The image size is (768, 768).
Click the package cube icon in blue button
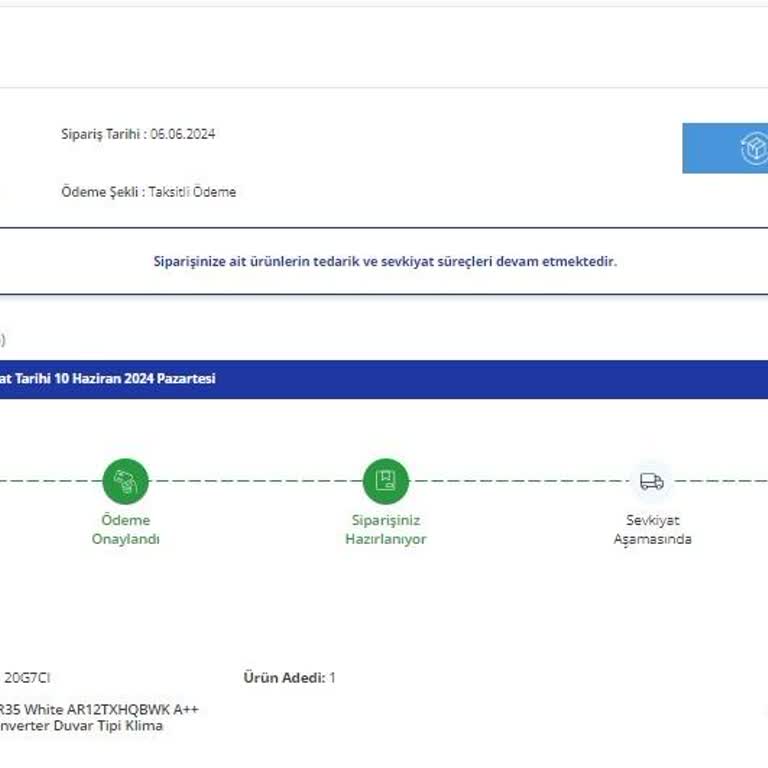[753, 149]
